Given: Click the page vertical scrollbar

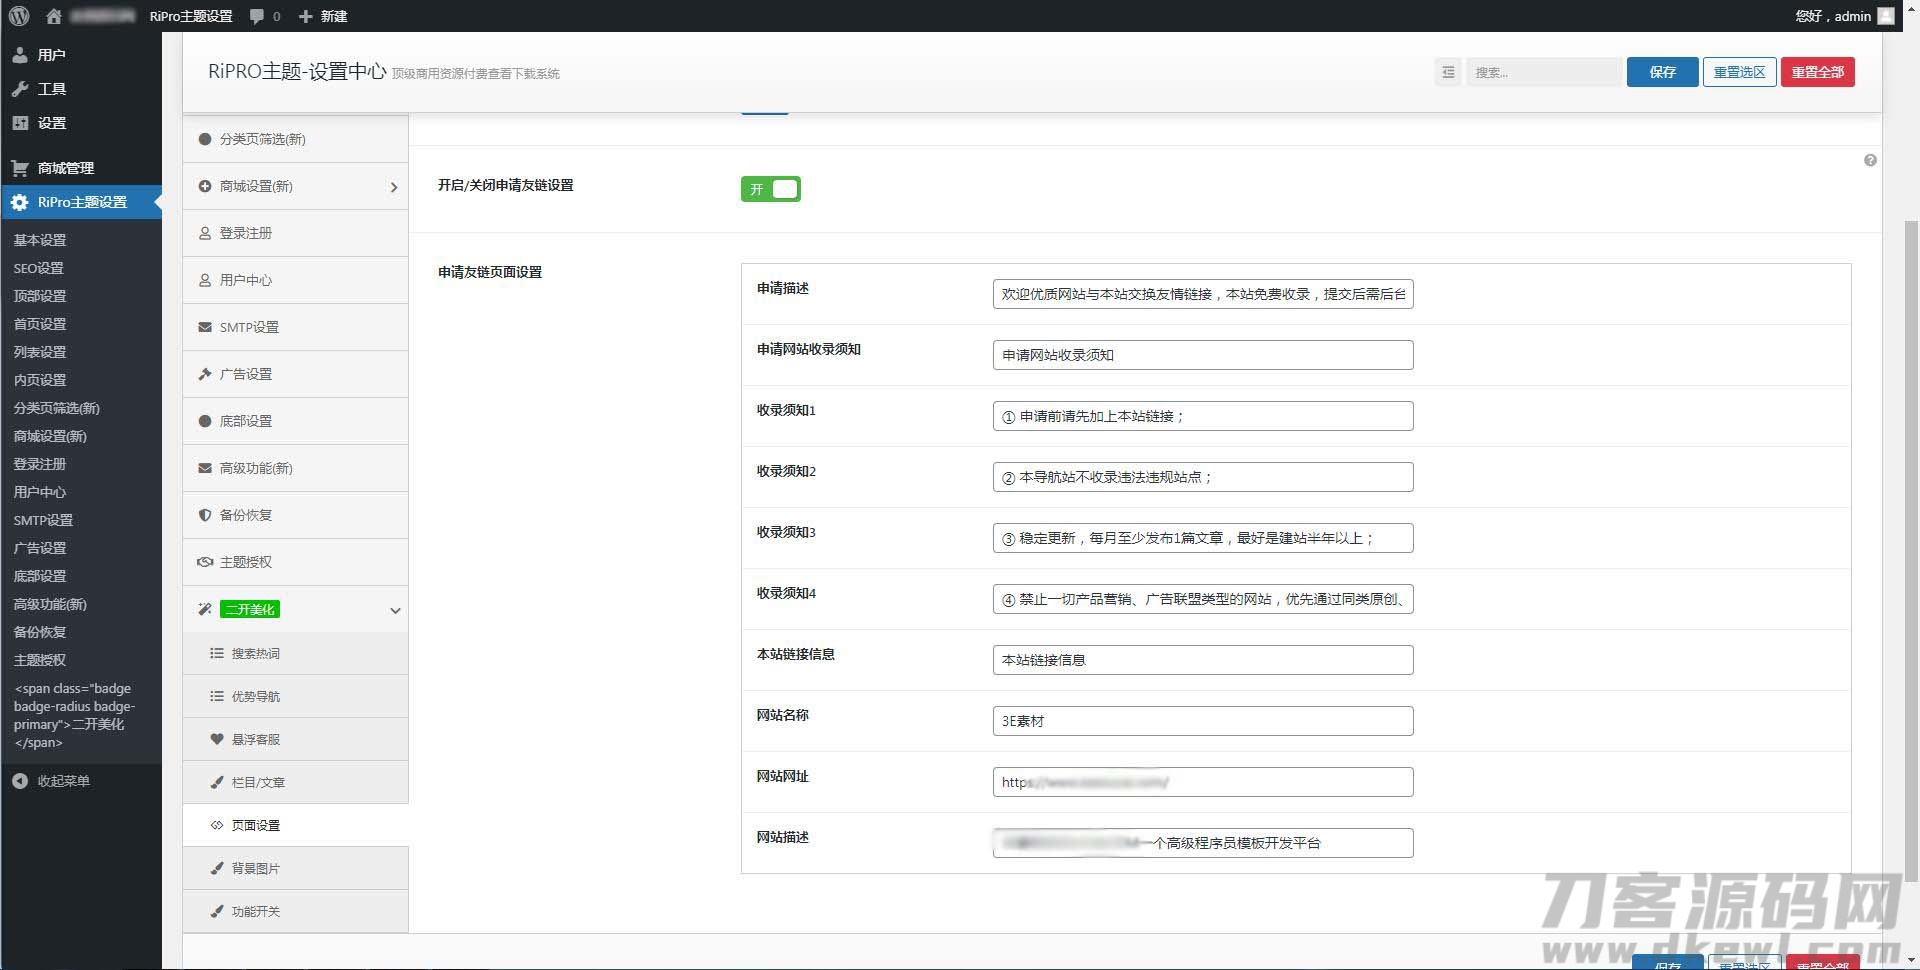Looking at the screenshot, I should click(1911, 500).
